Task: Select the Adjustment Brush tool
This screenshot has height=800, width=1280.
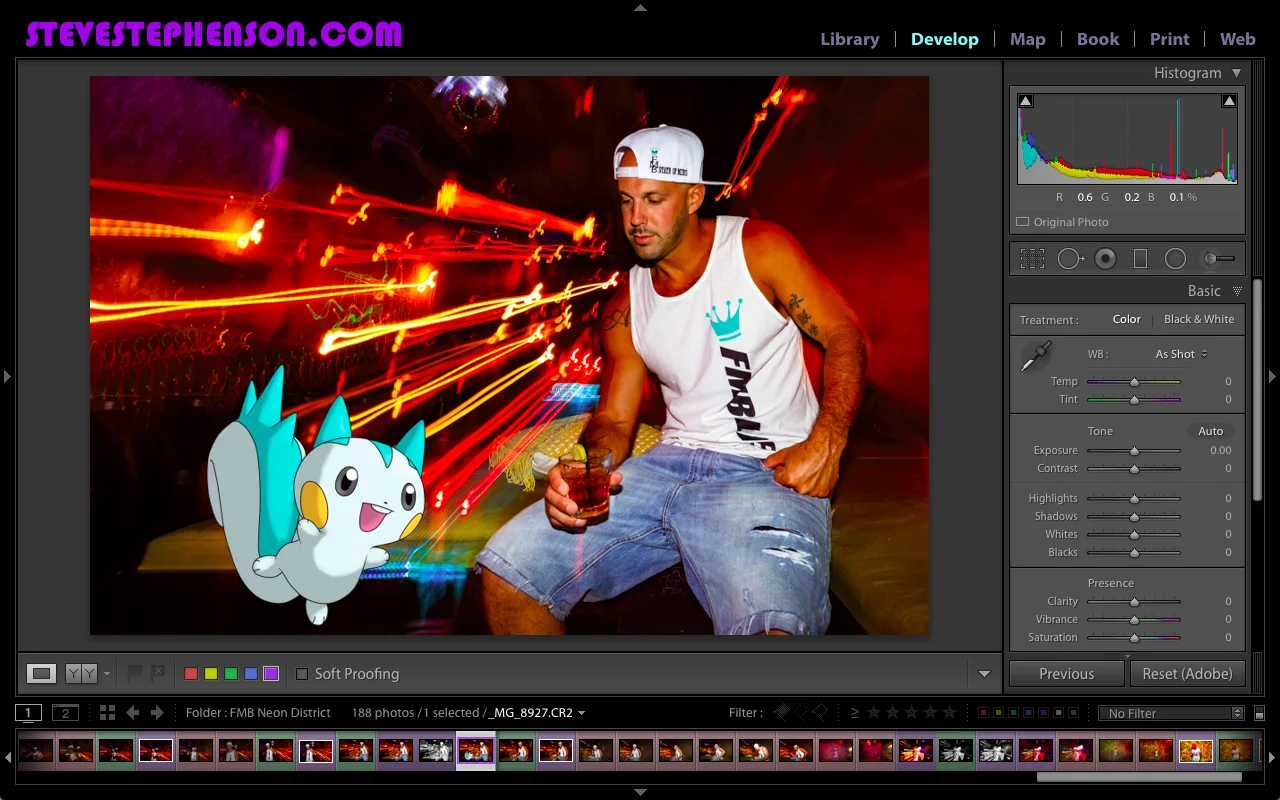Action: click(x=1218, y=259)
